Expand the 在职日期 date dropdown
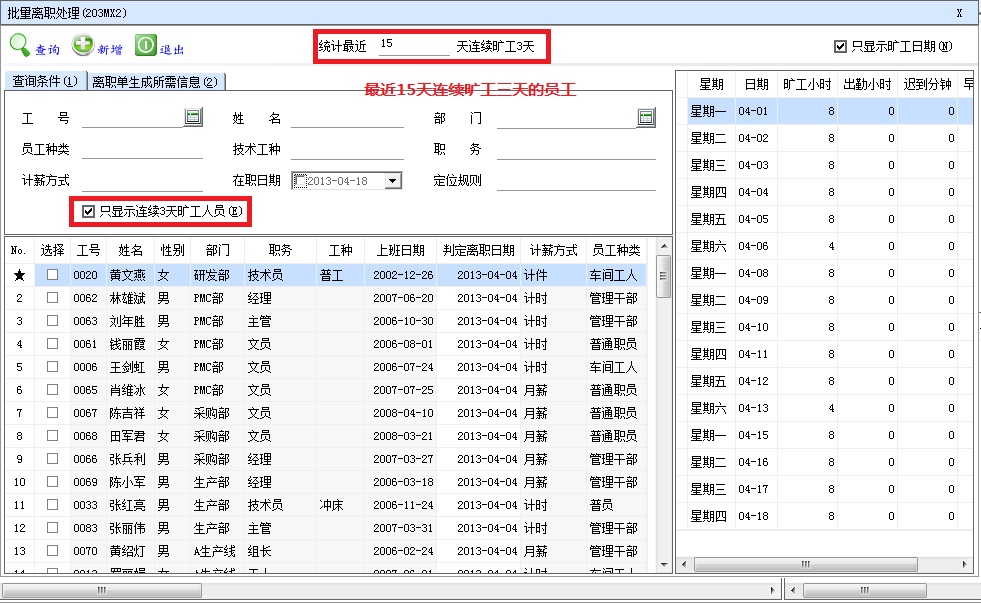Screen dimensions: 981x604 pos(393,181)
